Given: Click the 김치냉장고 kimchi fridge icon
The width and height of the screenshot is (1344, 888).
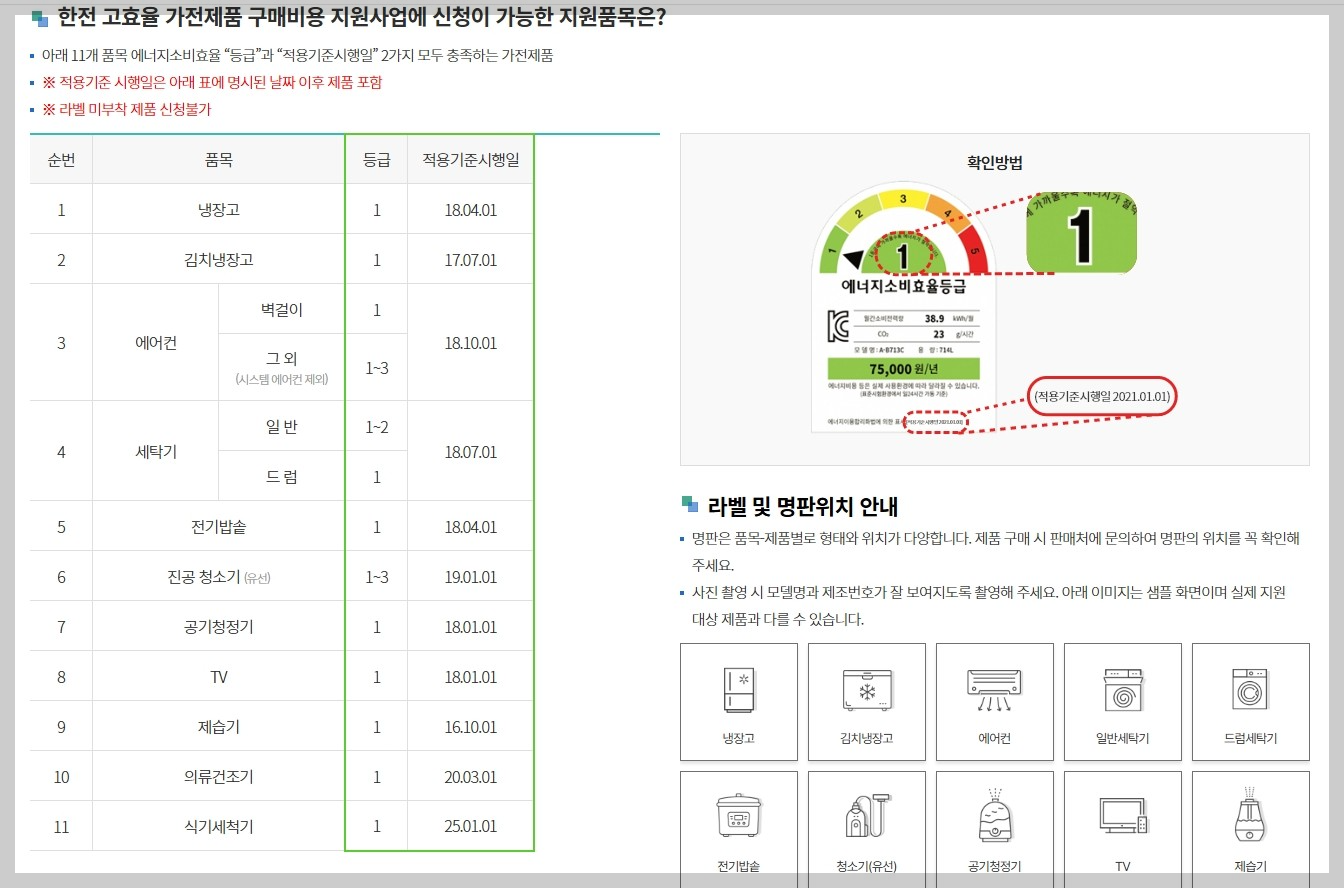Looking at the screenshot, I should pyautogui.click(x=866, y=700).
